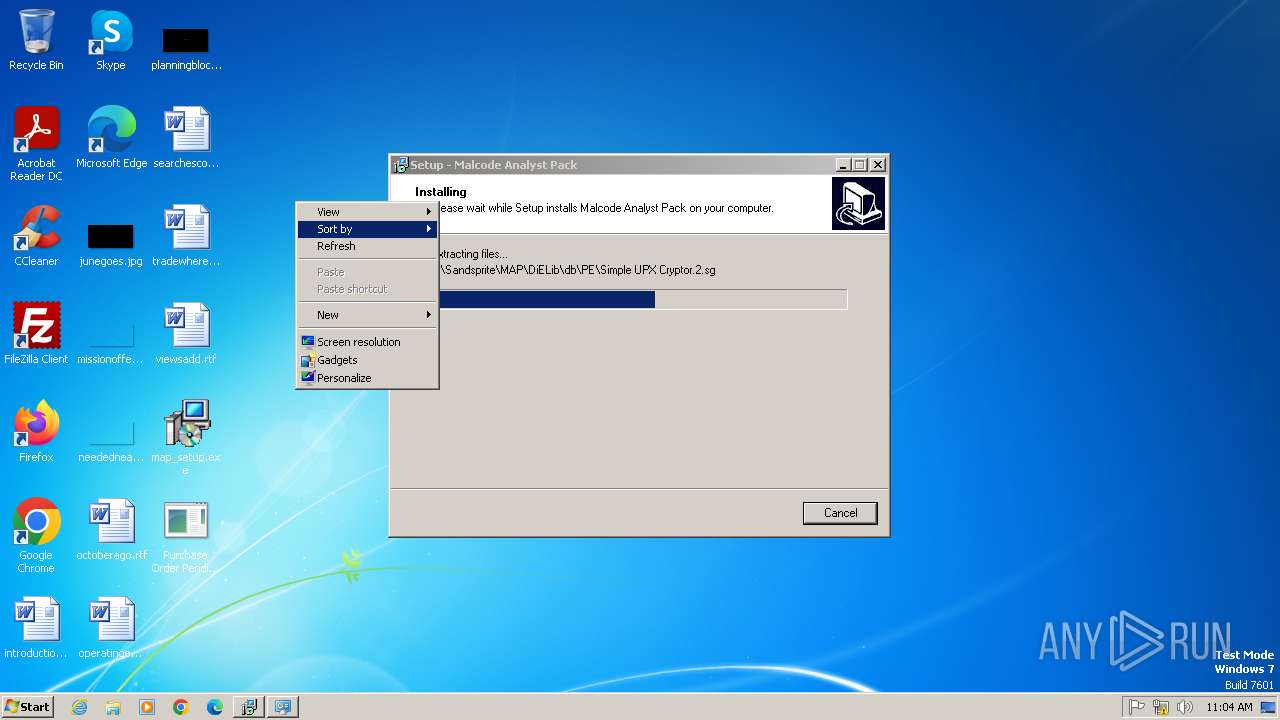Screen dimensions: 1280x720
Task: Cancel the Malcode Analyst Pack installation
Action: click(x=840, y=513)
